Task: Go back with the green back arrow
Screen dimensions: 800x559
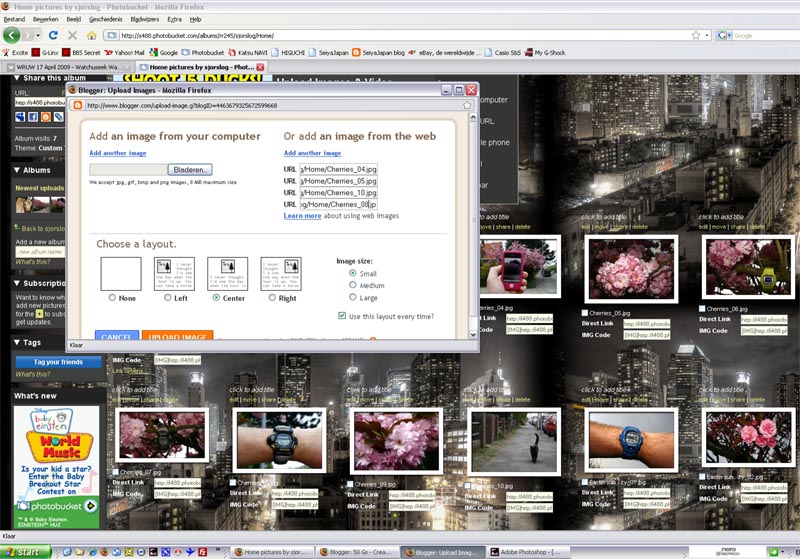Action: point(11,35)
